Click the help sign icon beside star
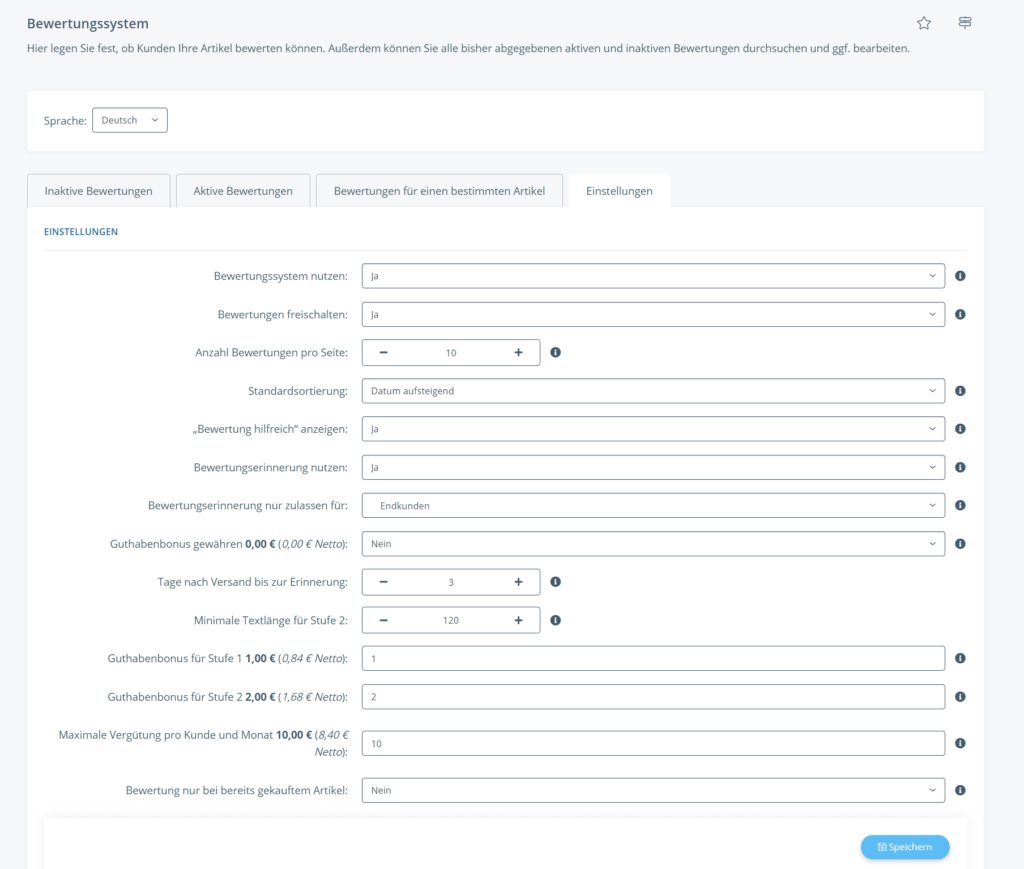Screen dimensions: 1024x869 pos(965,23)
